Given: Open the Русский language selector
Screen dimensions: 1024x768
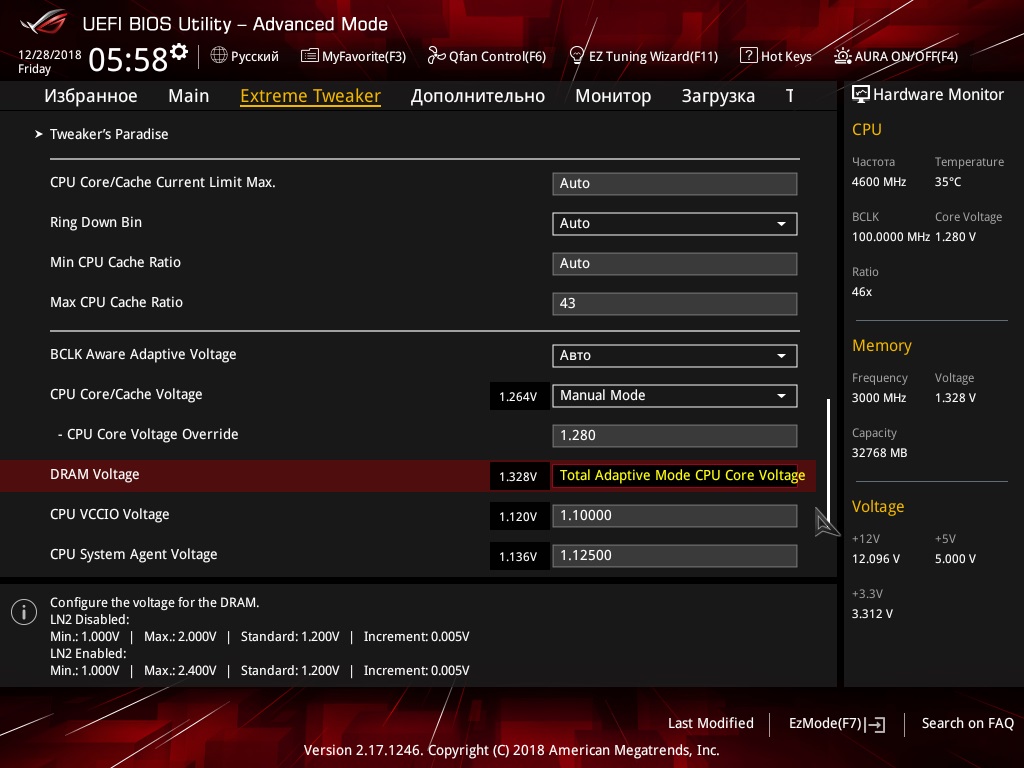Looking at the screenshot, I should (245, 56).
